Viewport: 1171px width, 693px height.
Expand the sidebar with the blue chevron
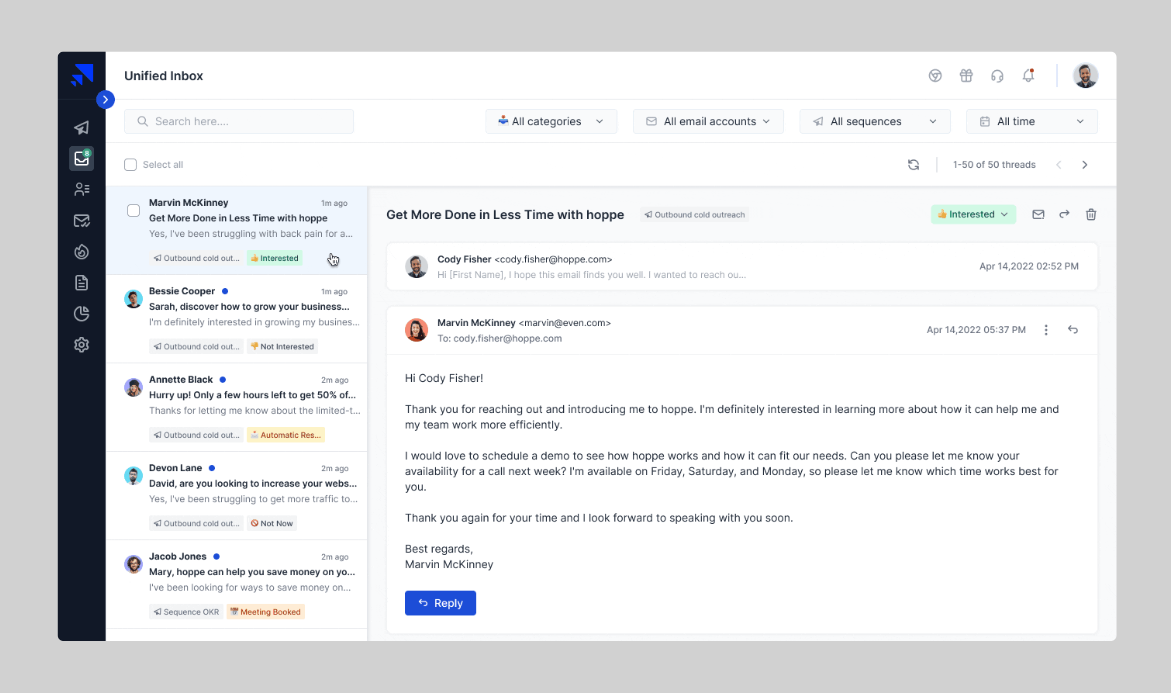pyautogui.click(x=105, y=99)
